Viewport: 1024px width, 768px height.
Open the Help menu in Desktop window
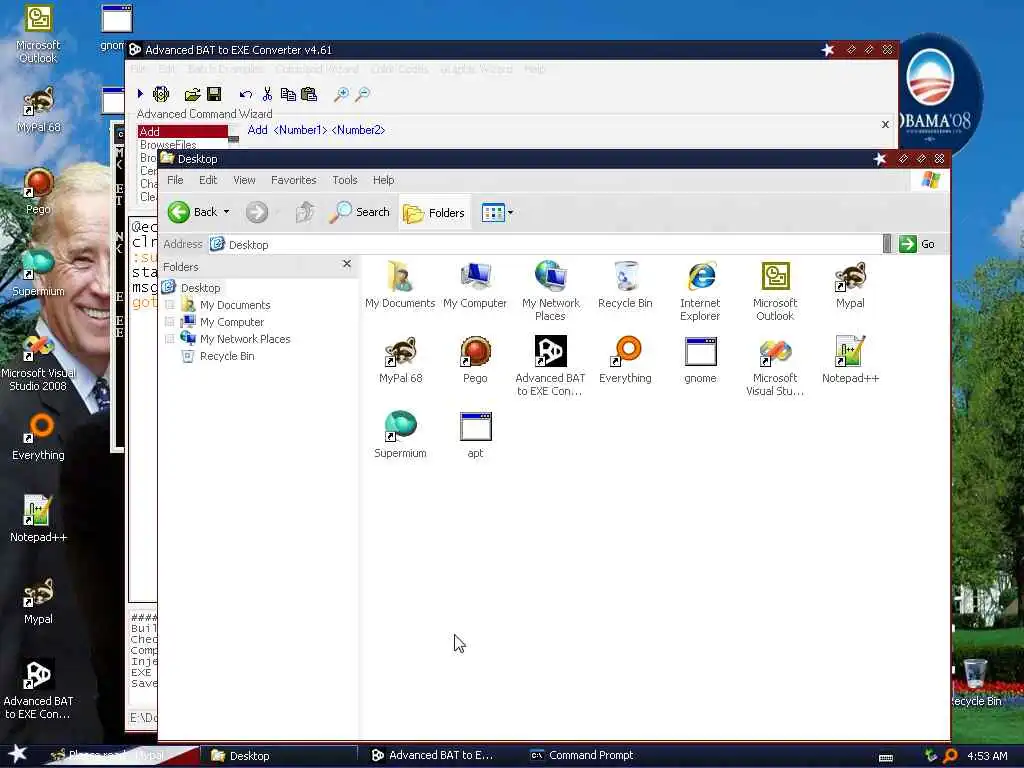(x=383, y=180)
